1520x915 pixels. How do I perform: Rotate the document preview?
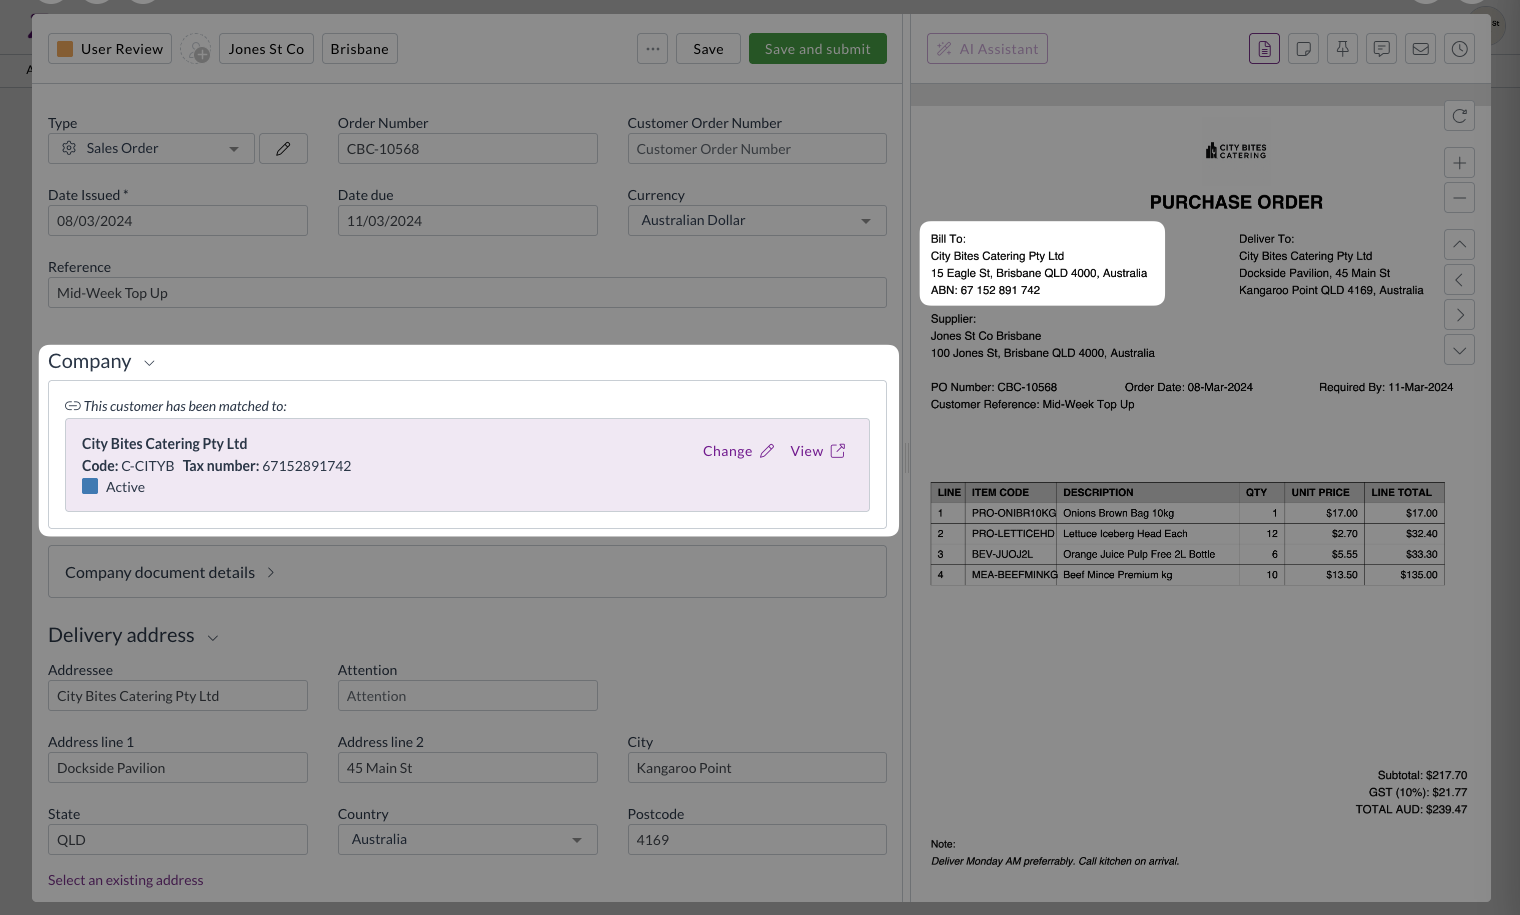pyautogui.click(x=1459, y=116)
